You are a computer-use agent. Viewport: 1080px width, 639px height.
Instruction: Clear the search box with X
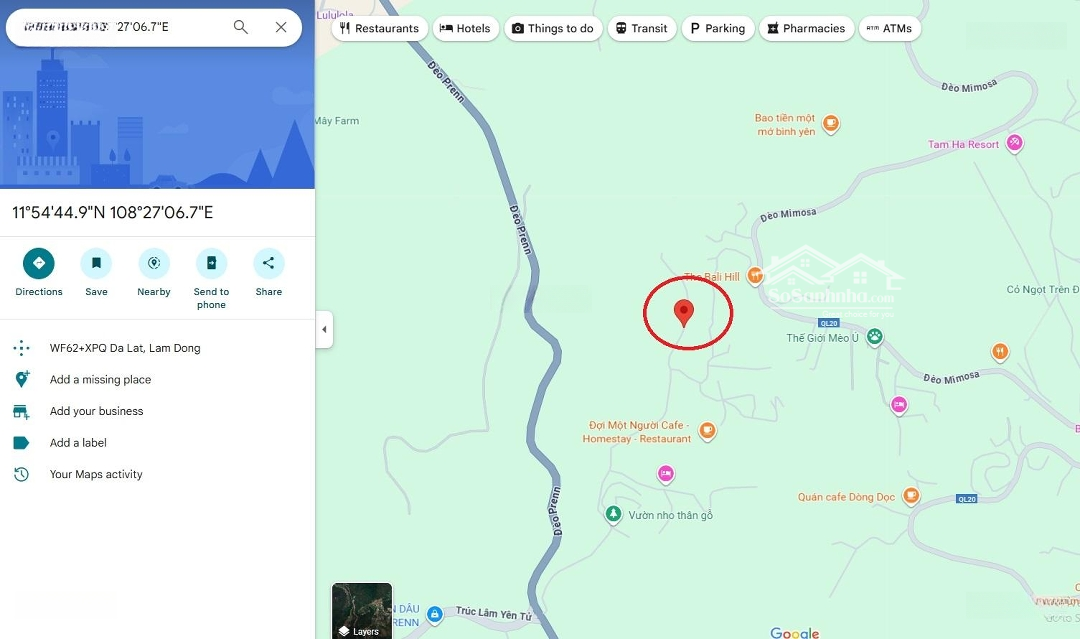tap(281, 27)
